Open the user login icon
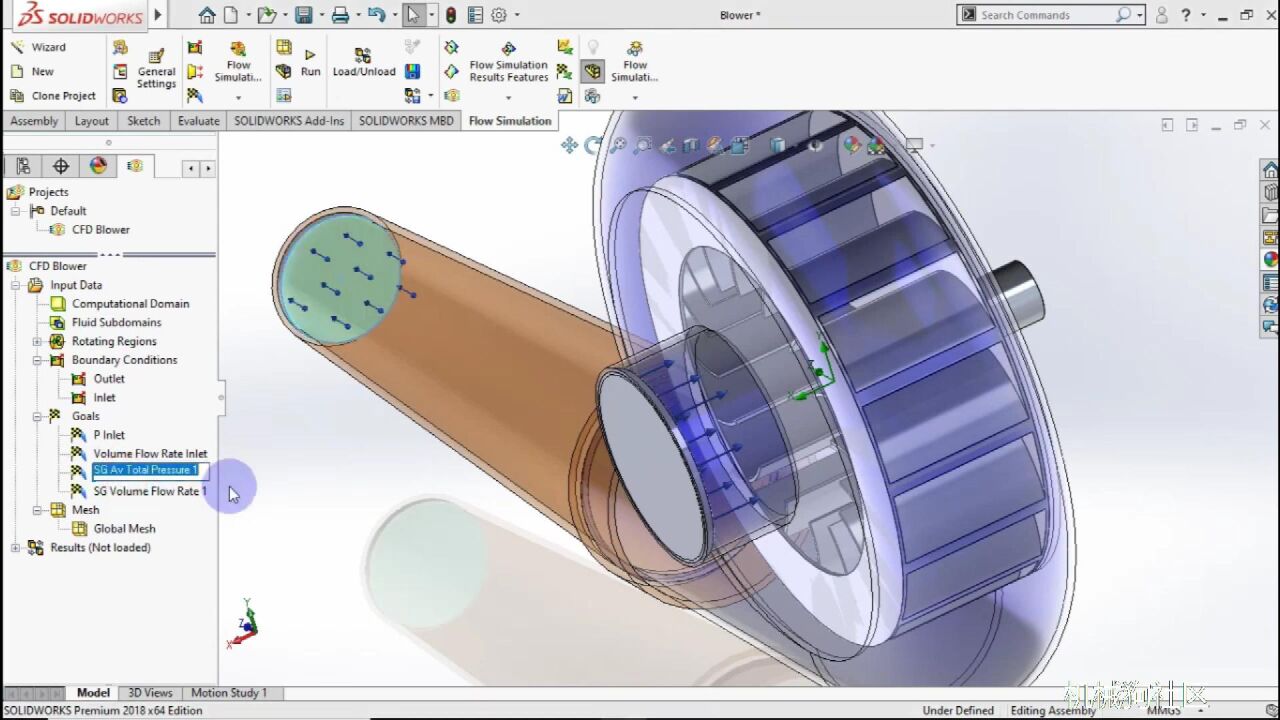This screenshot has width=1280, height=720. pos(1162,15)
